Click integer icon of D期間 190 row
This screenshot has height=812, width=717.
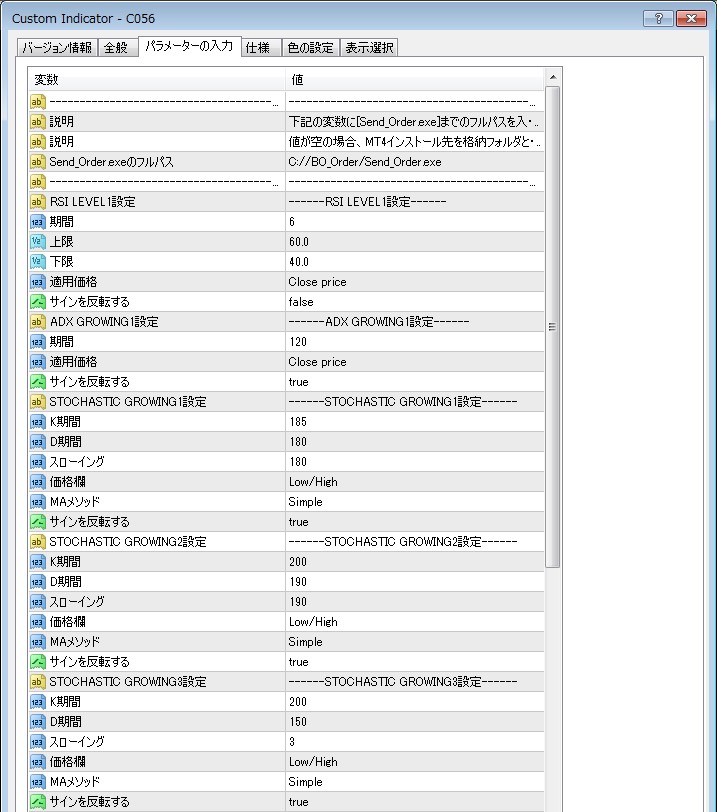coord(37,582)
